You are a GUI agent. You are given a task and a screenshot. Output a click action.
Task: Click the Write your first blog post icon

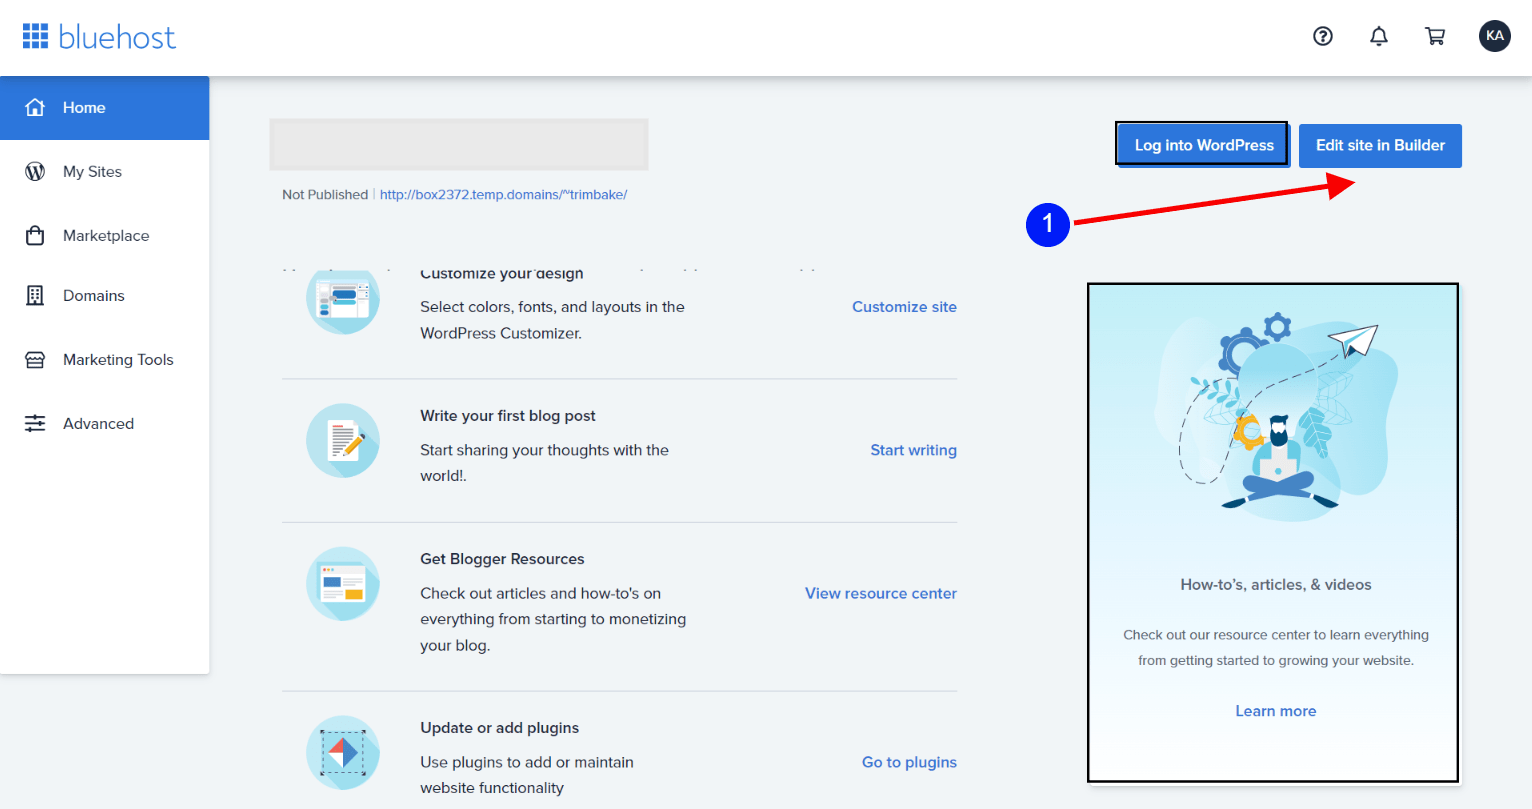point(343,440)
